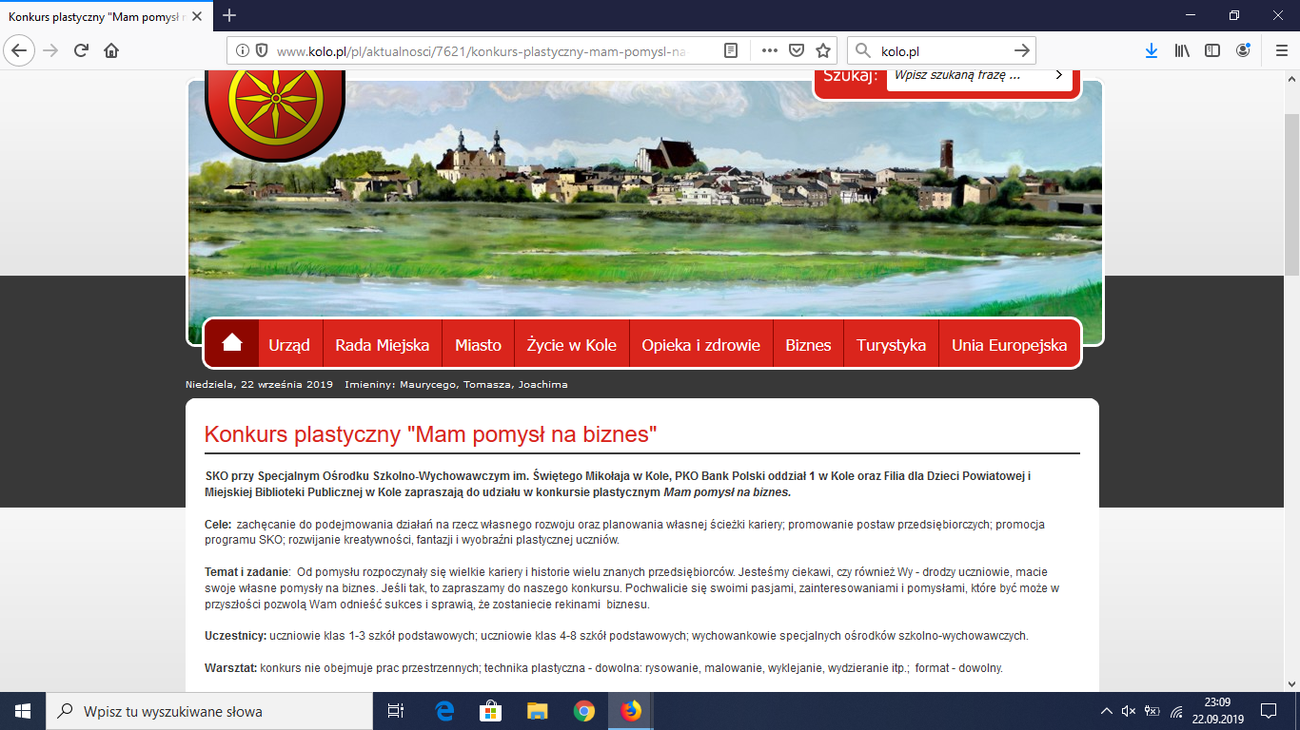
Task: Click the bold word Cele:
Action: [x=218, y=525]
